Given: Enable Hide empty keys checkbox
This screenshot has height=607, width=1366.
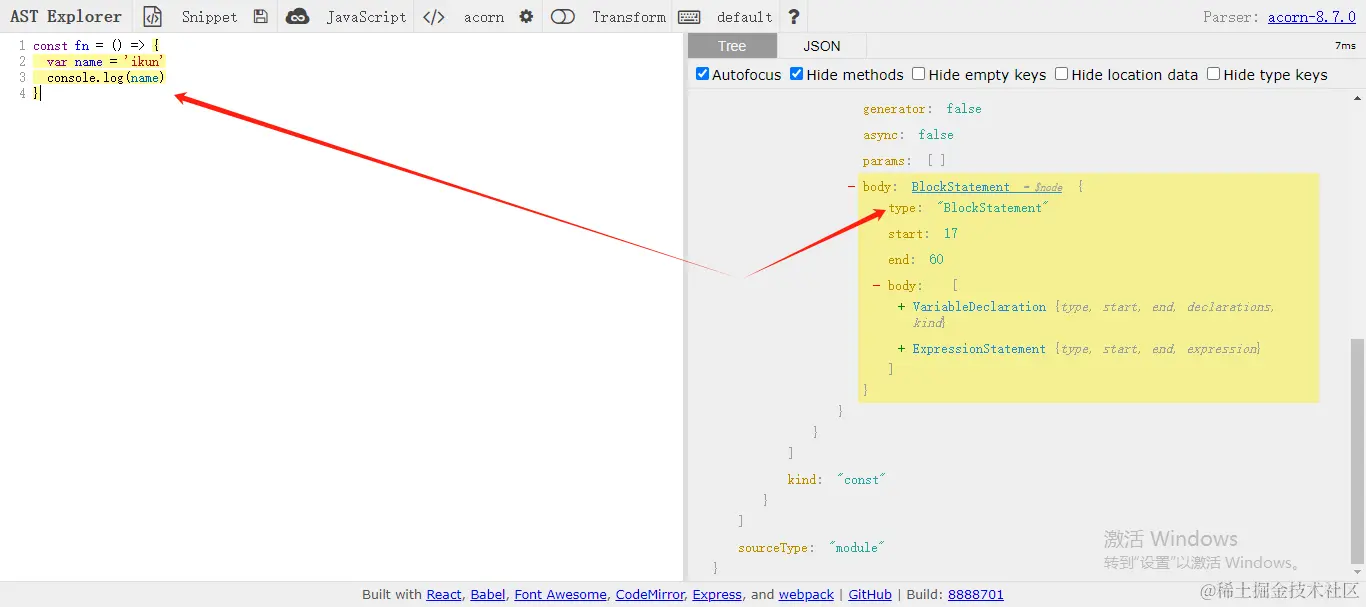Looking at the screenshot, I should point(919,74).
